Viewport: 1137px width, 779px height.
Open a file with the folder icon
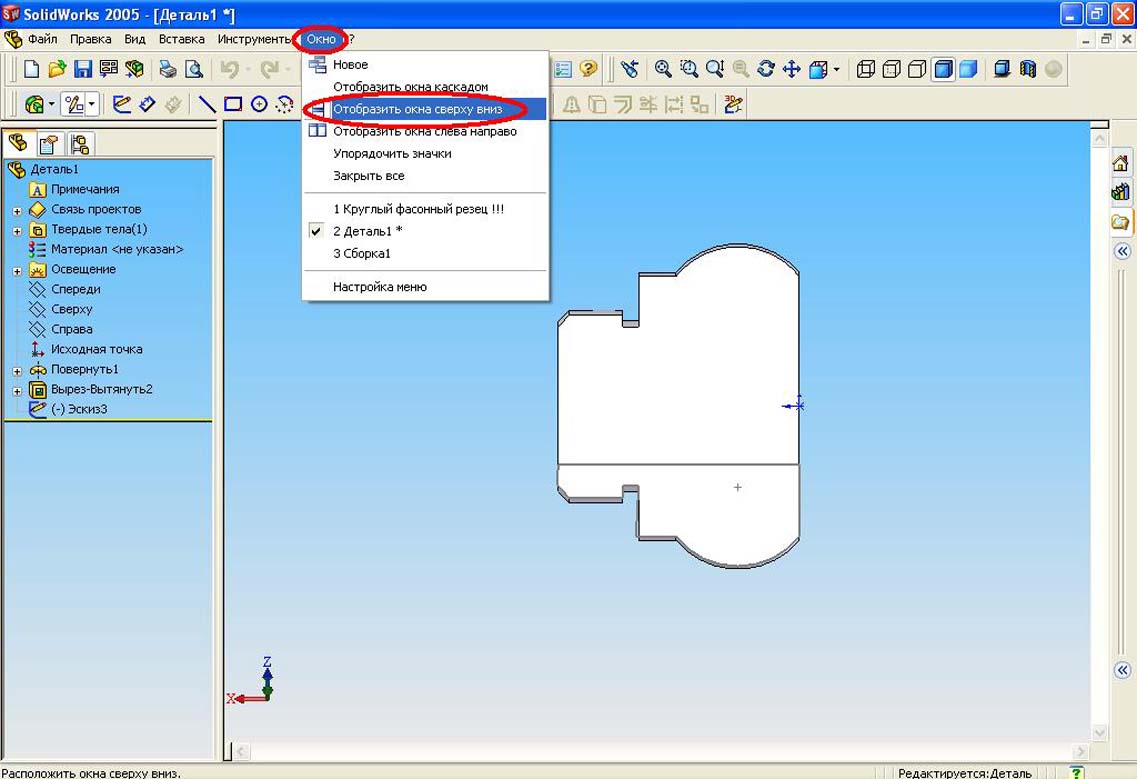tap(57, 69)
